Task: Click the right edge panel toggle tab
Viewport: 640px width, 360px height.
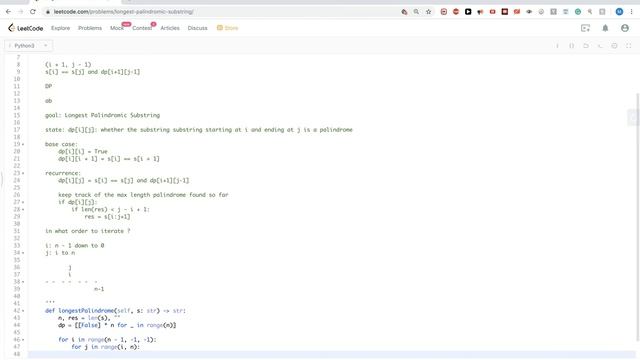Action: click(633, 118)
